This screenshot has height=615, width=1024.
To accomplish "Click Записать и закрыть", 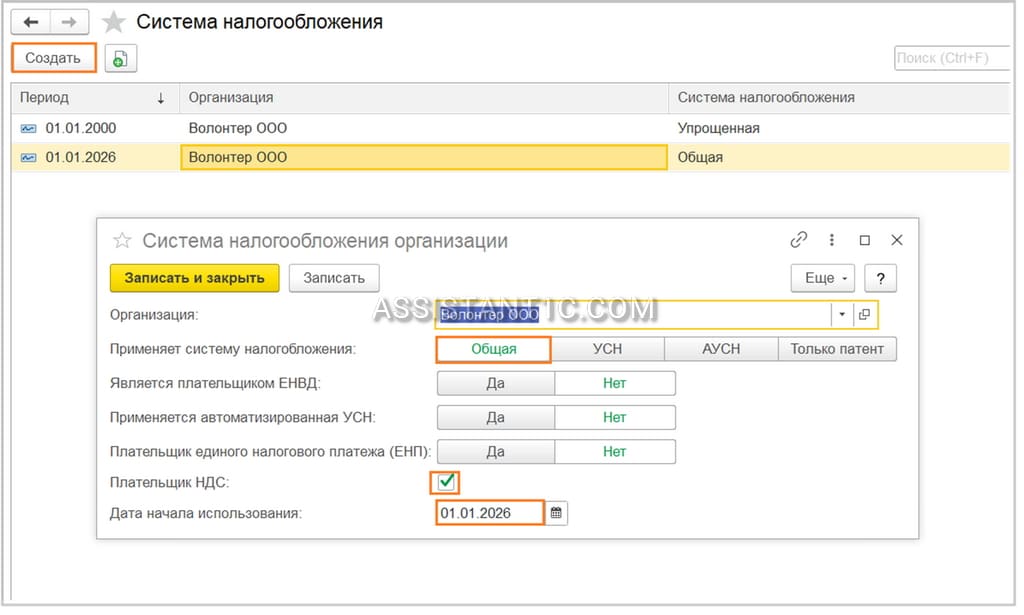I will click(x=195, y=279).
